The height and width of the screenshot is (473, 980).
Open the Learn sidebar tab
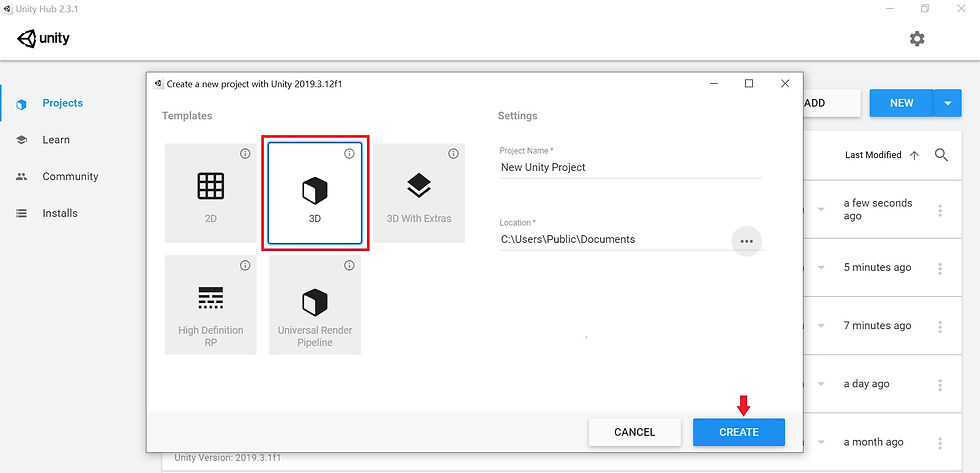pos(56,140)
